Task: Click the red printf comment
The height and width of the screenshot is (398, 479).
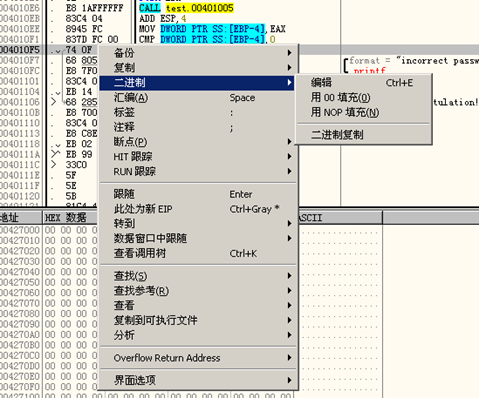Action: (x=370, y=71)
